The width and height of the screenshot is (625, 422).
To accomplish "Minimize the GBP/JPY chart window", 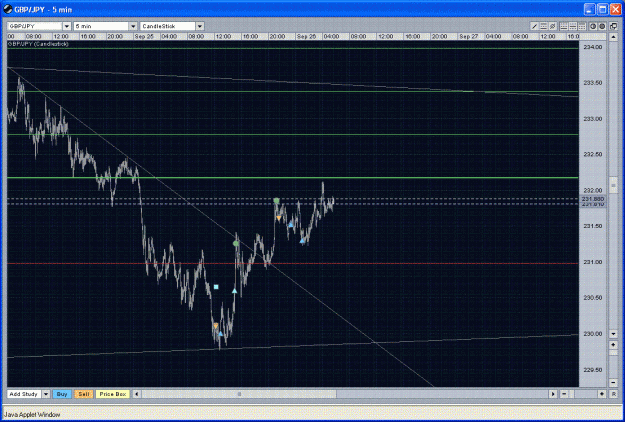I will point(591,9).
